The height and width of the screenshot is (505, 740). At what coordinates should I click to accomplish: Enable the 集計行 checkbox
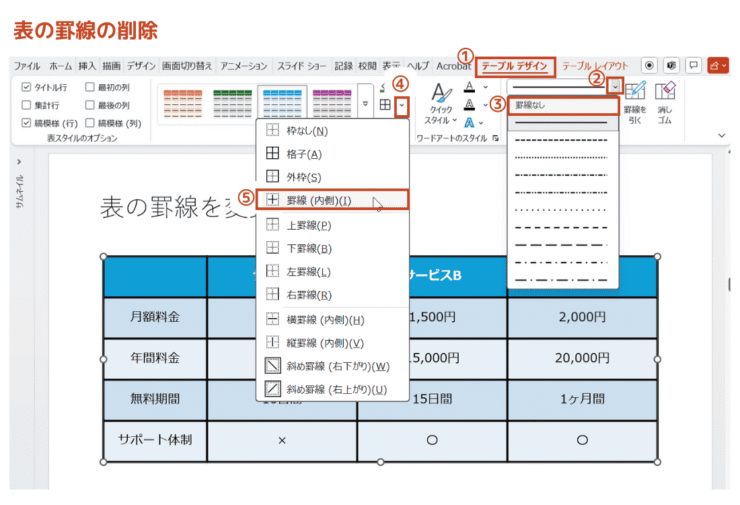(x=26, y=105)
